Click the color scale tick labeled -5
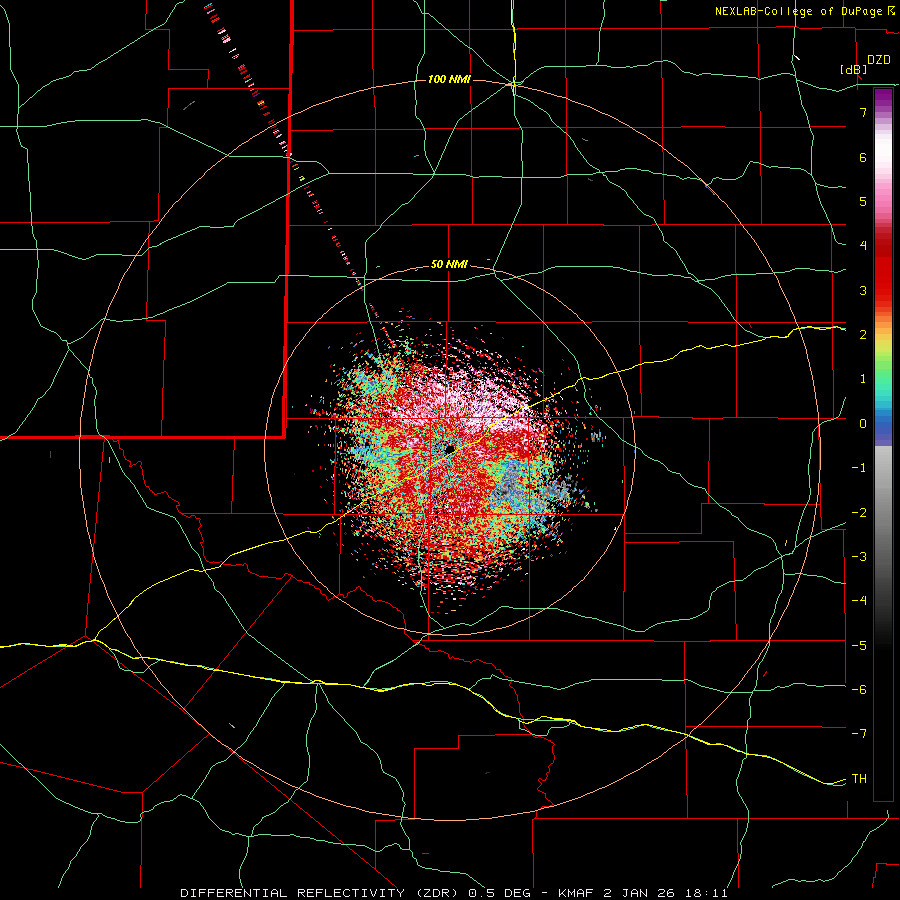 coord(859,646)
